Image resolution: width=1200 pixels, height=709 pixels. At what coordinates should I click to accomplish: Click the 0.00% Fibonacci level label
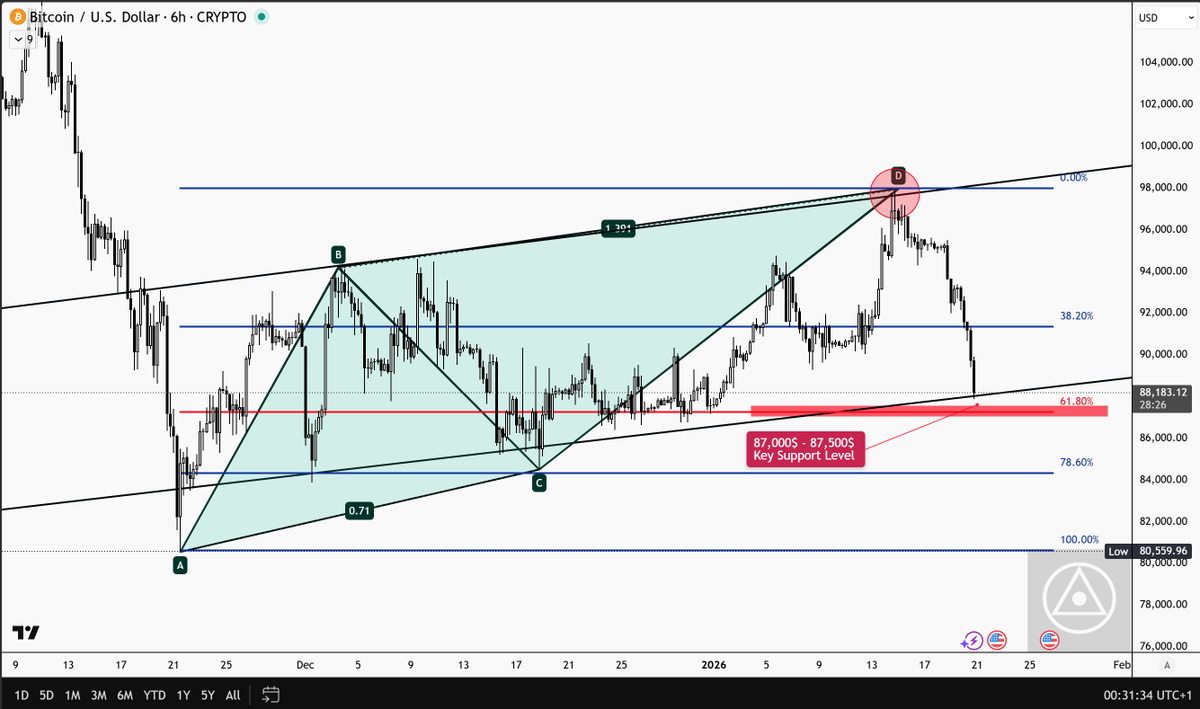(1073, 178)
